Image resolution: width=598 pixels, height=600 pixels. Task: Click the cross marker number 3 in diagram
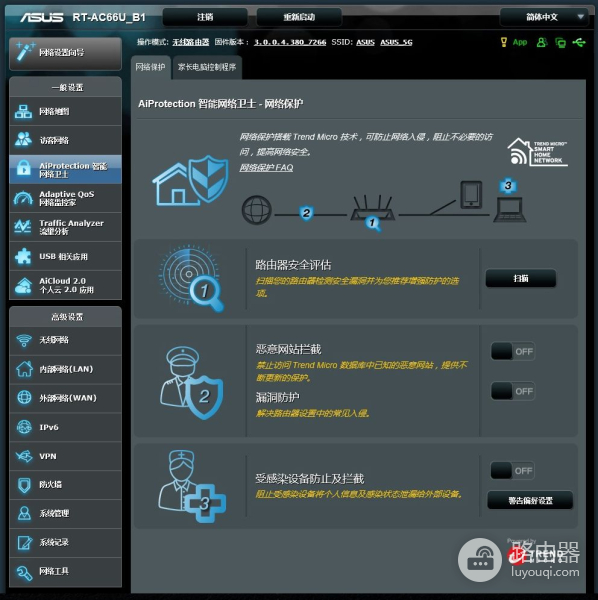pyautogui.click(x=508, y=186)
